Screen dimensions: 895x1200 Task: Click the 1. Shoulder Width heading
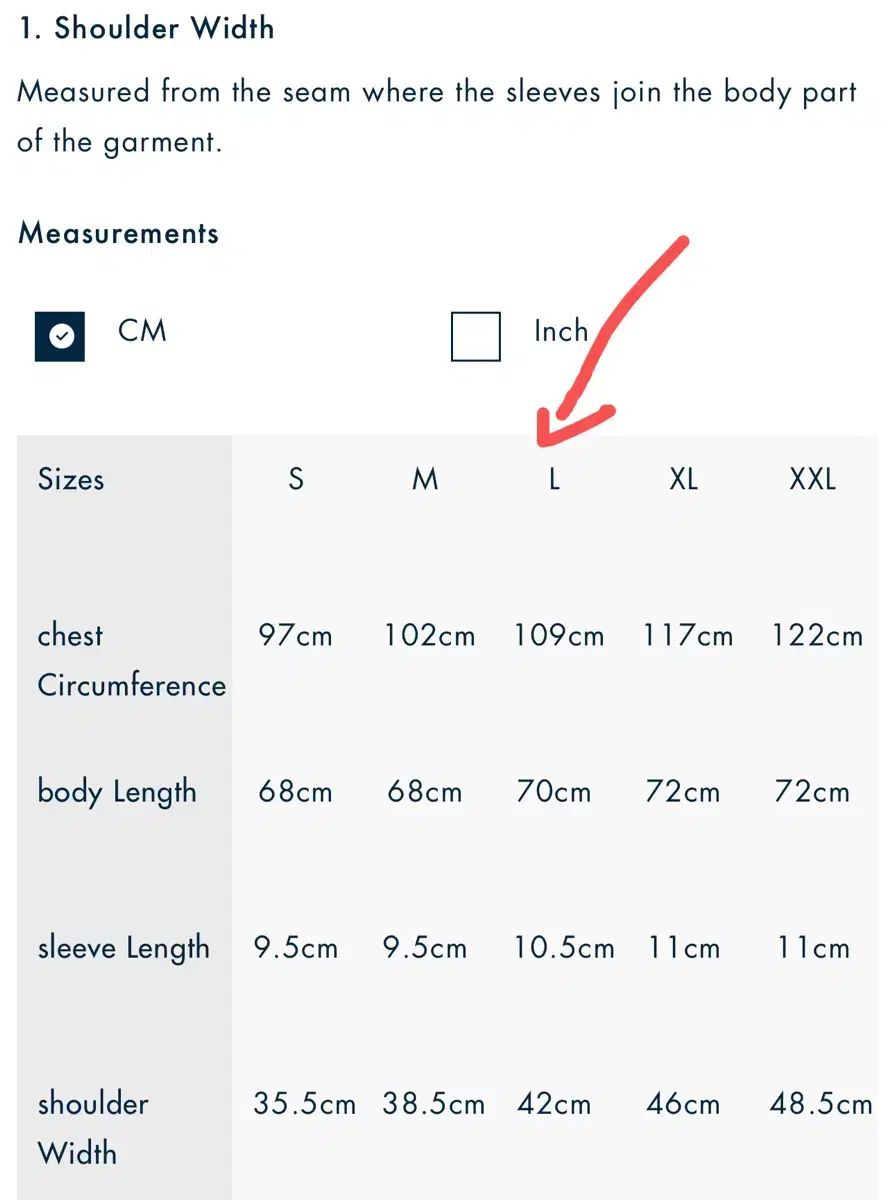click(146, 28)
